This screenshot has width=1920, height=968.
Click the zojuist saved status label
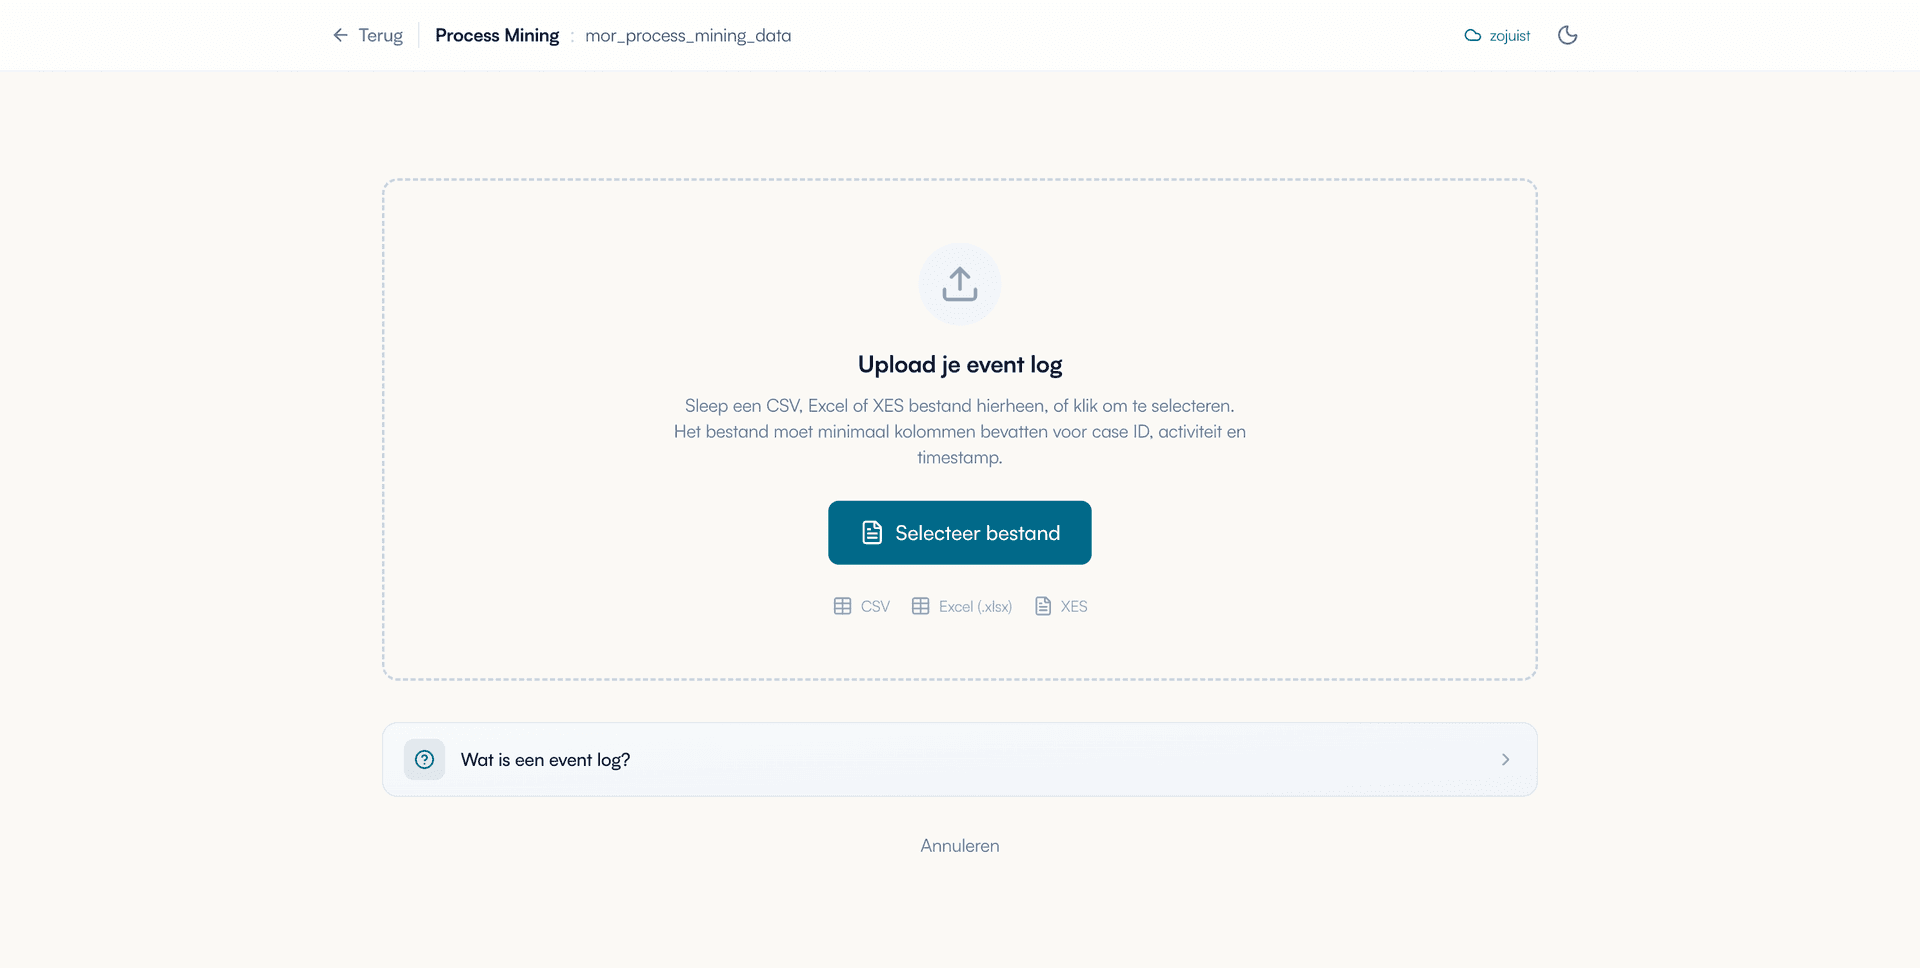click(1509, 36)
